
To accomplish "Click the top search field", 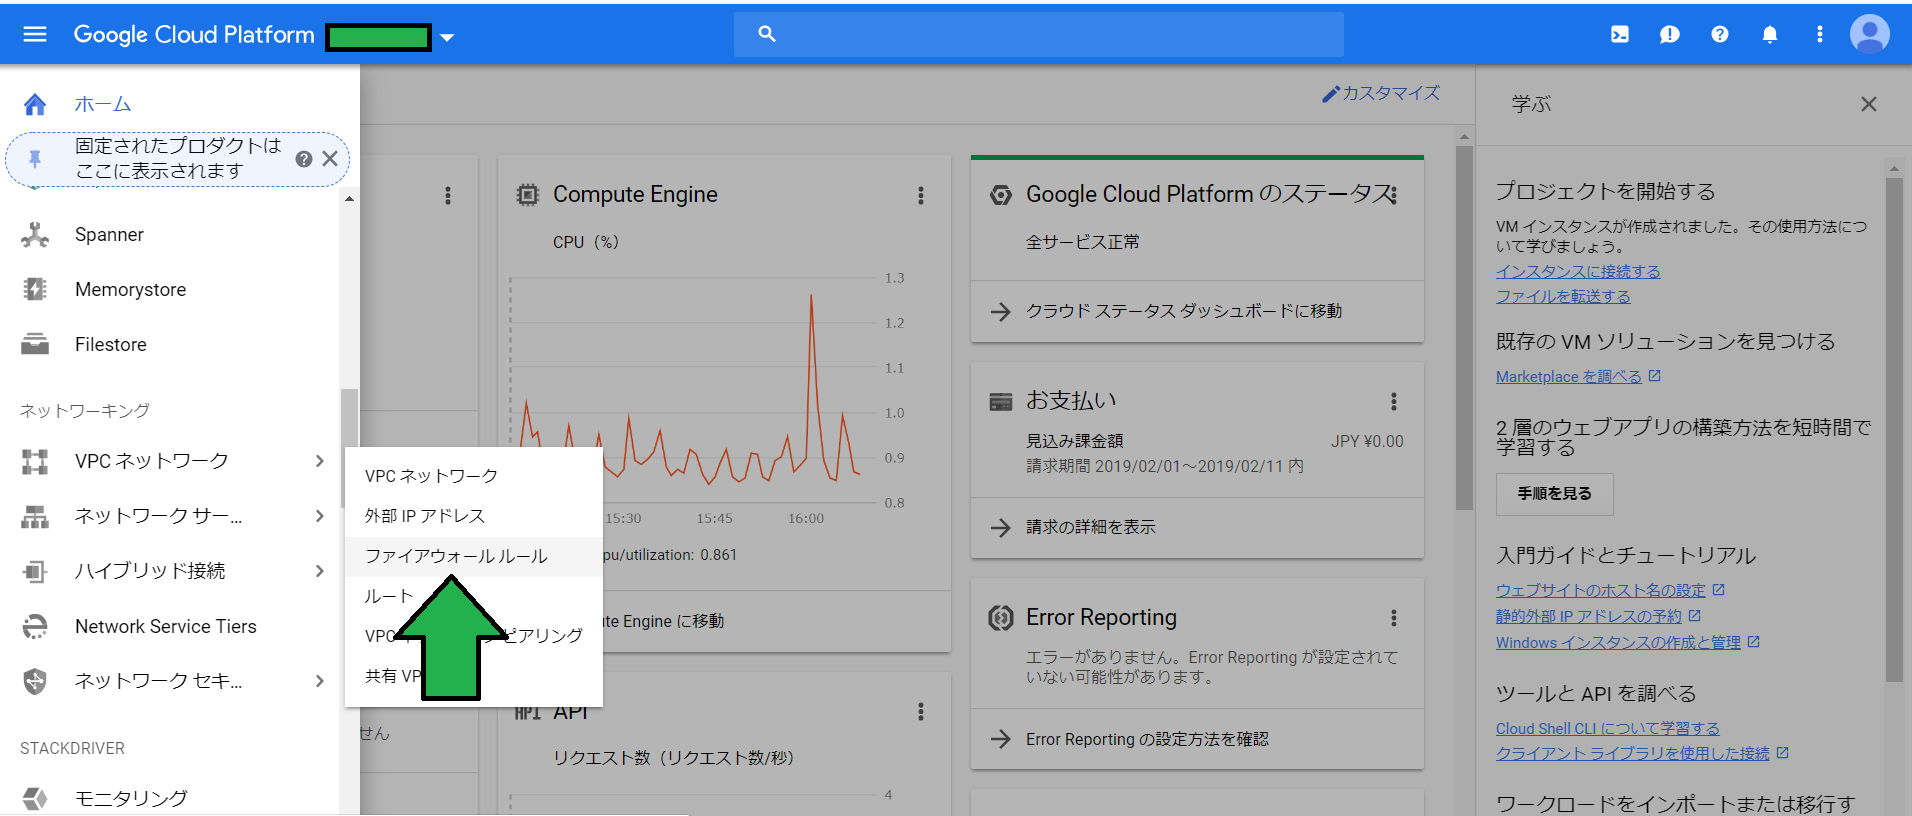I will point(1040,35).
